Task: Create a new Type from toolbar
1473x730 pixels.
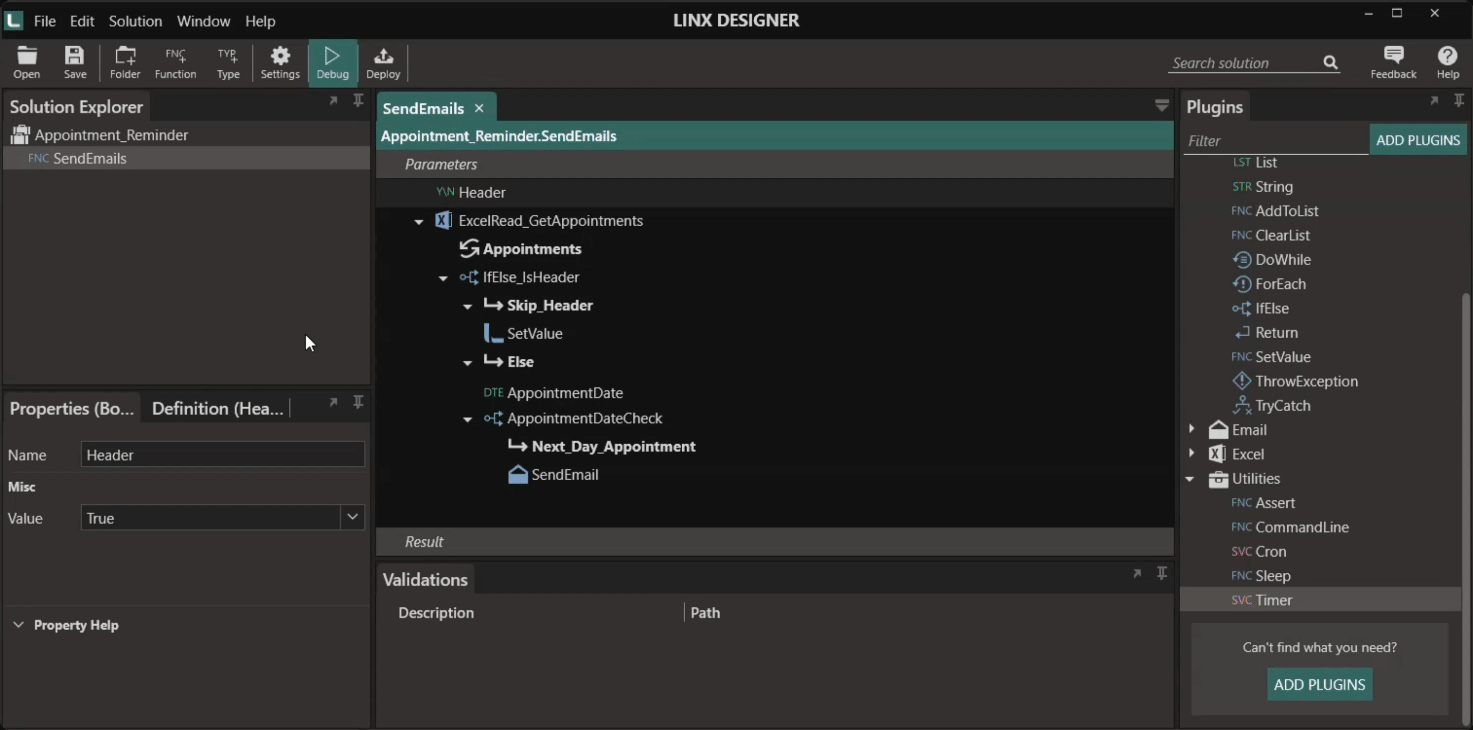Action: [x=228, y=62]
